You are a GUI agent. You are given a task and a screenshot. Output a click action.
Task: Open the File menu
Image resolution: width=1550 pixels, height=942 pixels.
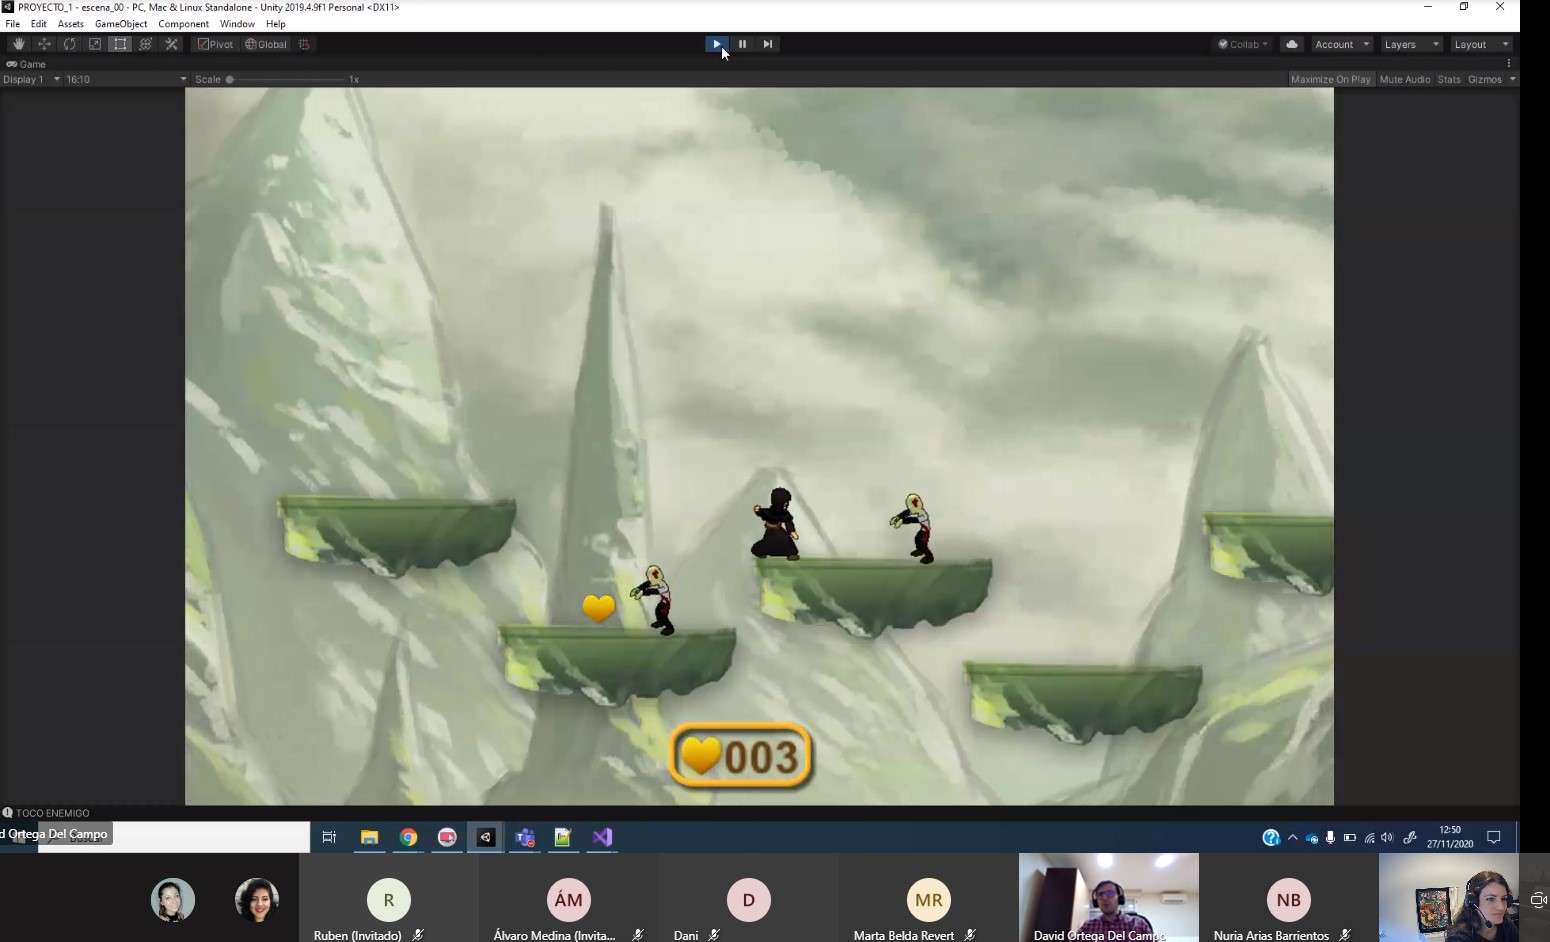(12, 24)
